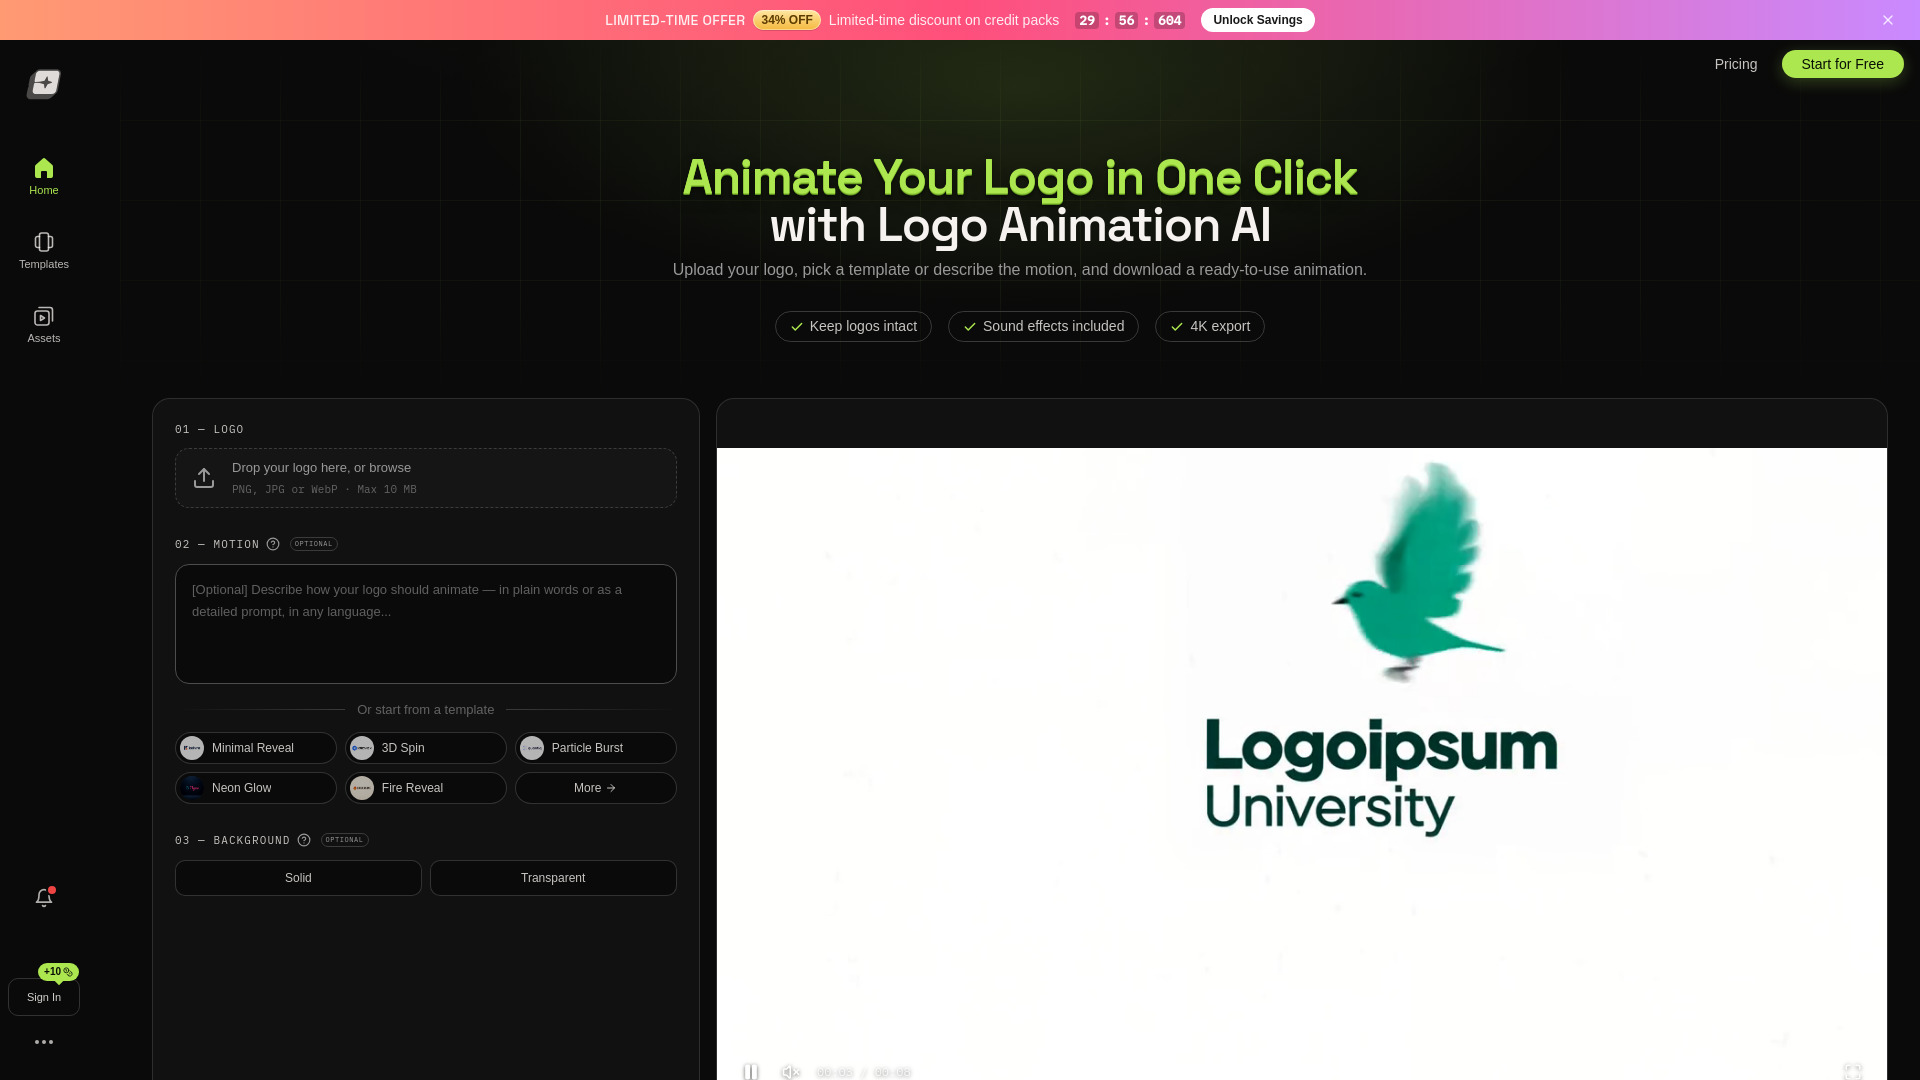Open the Assets section in the sidebar
The width and height of the screenshot is (1920, 1080).
tap(44, 325)
